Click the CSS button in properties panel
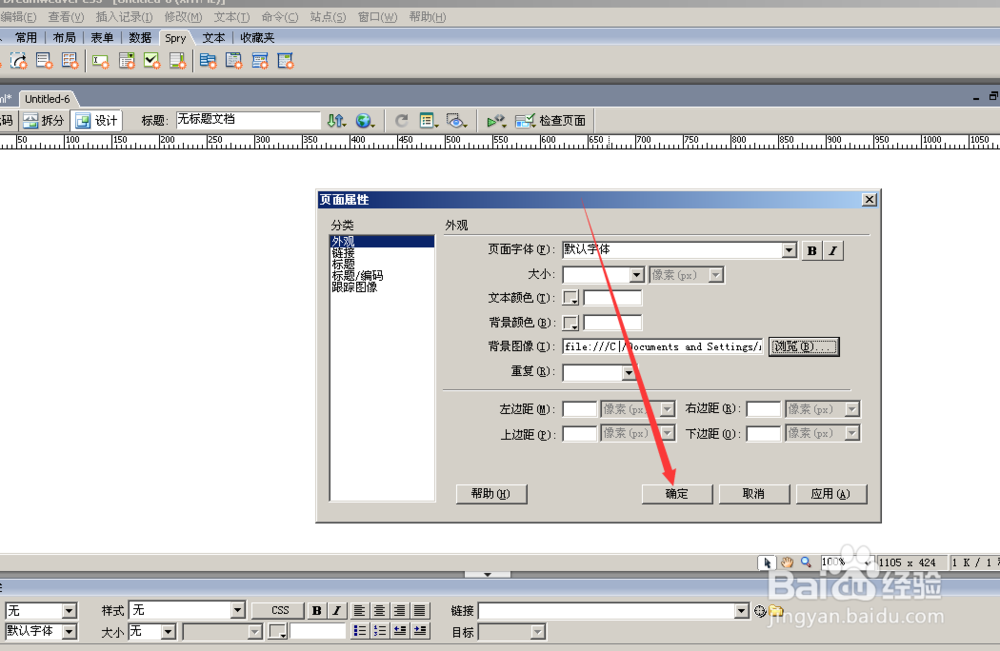 coord(280,610)
